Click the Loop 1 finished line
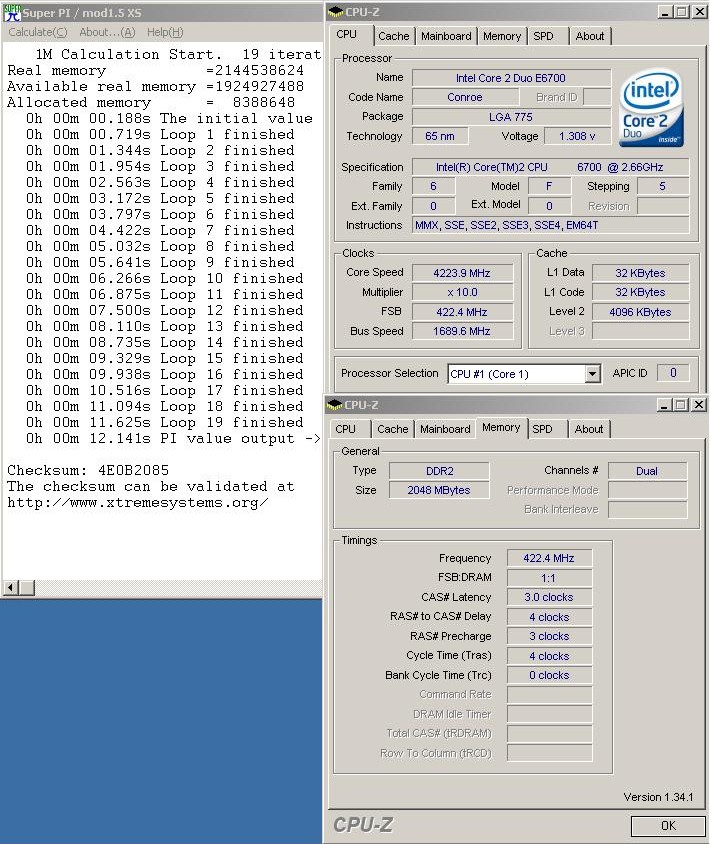Screen dimensions: 710x844 (x=160, y=135)
